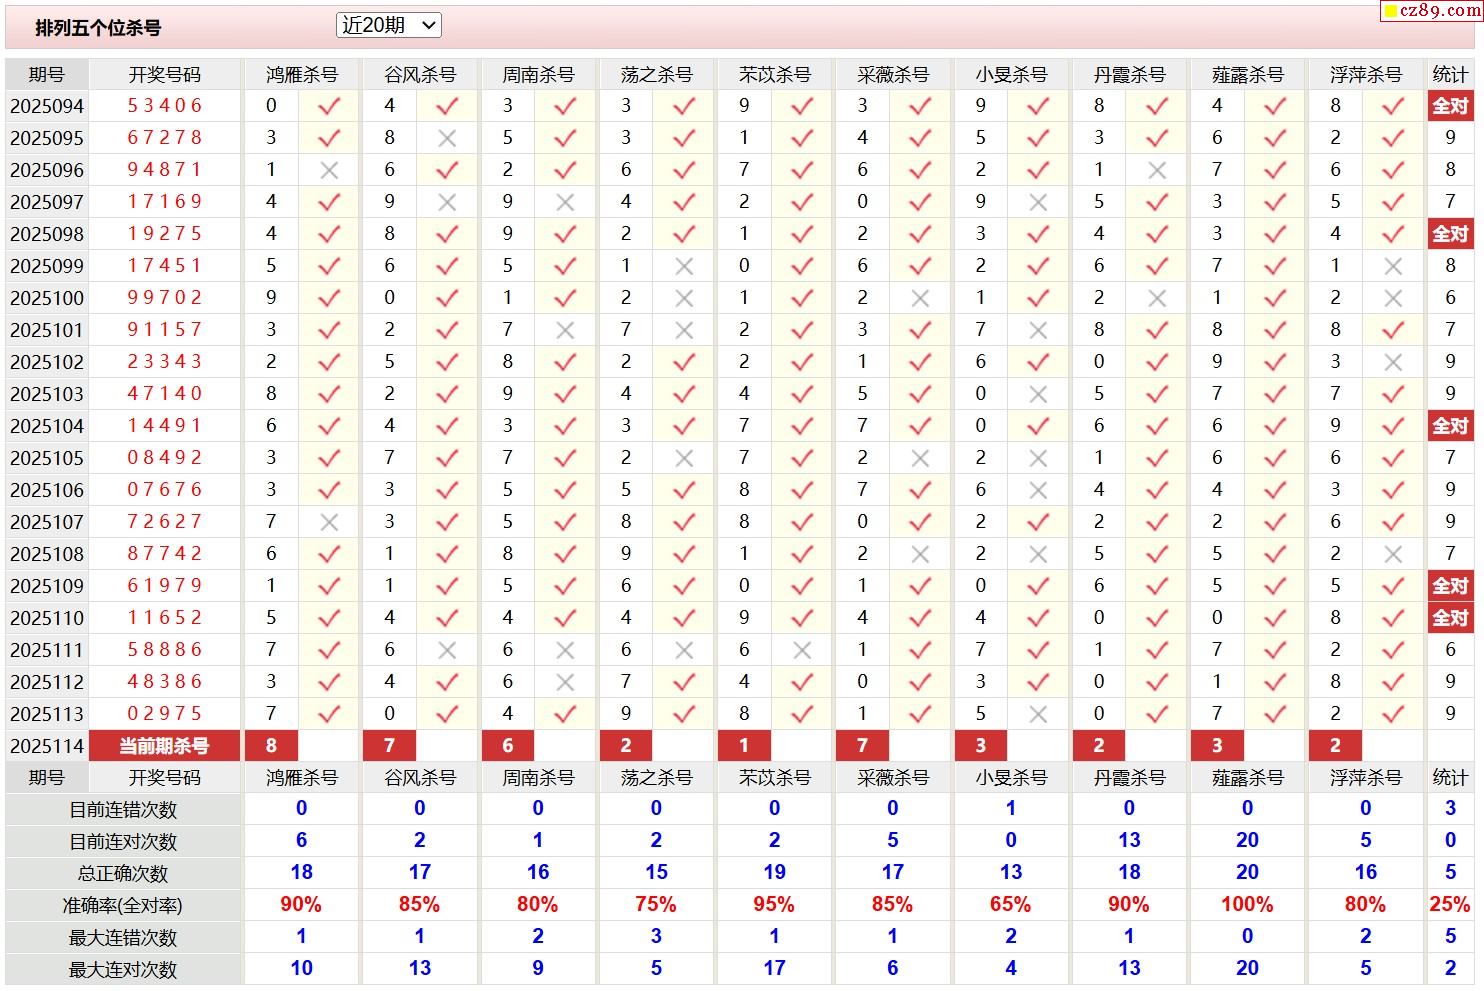Click the 最大连对次数 row label
This screenshot has height=991, width=1484.
point(123,970)
